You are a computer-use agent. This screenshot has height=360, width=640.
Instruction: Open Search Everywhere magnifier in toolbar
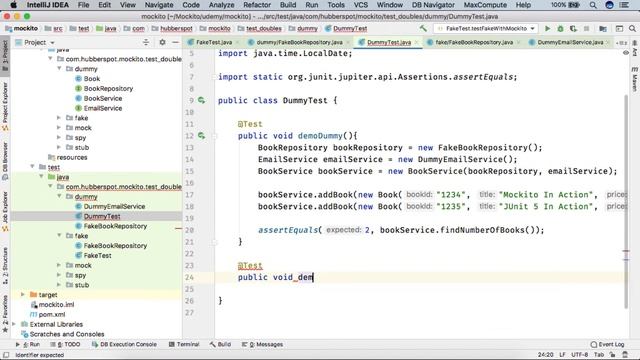tap(632, 29)
